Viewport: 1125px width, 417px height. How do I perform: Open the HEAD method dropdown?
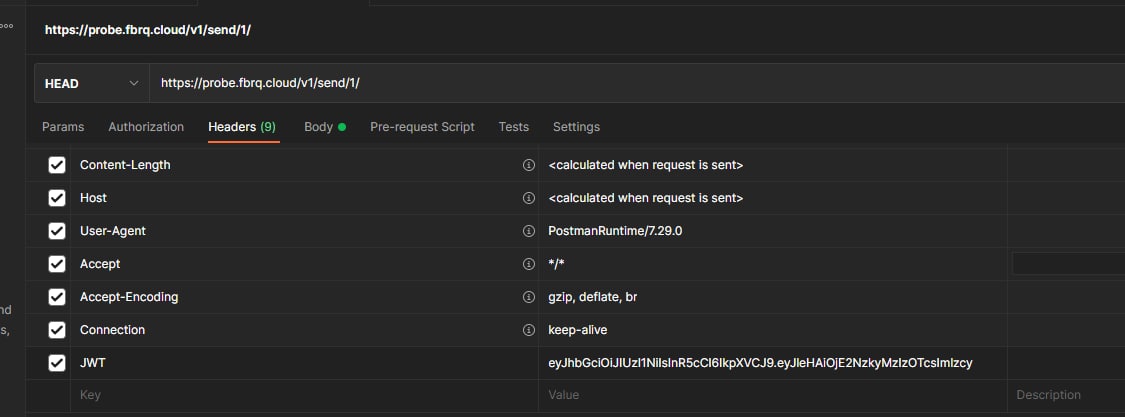tap(92, 83)
